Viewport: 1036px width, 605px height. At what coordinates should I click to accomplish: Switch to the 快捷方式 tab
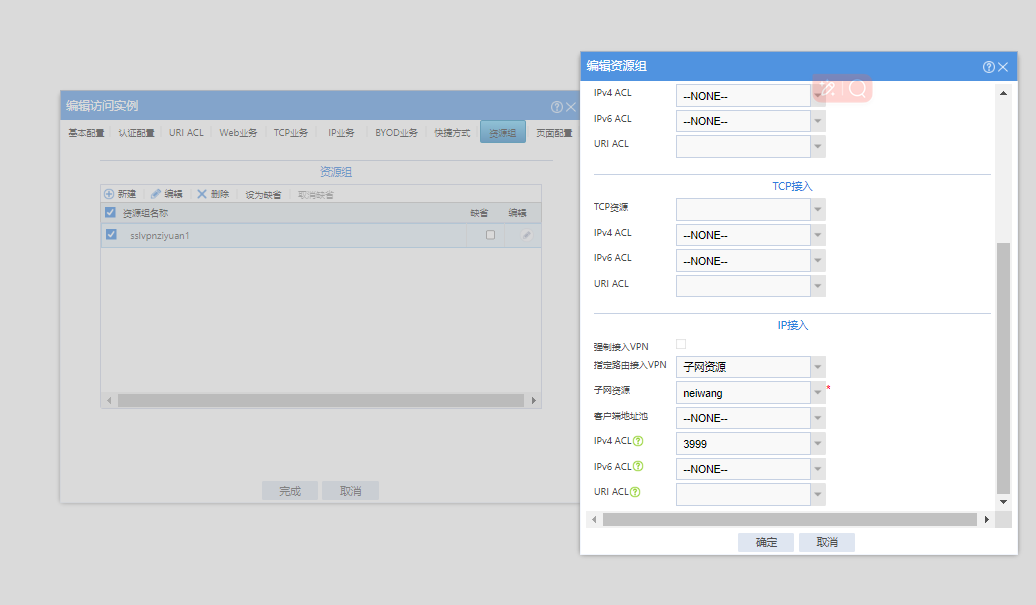point(452,133)
